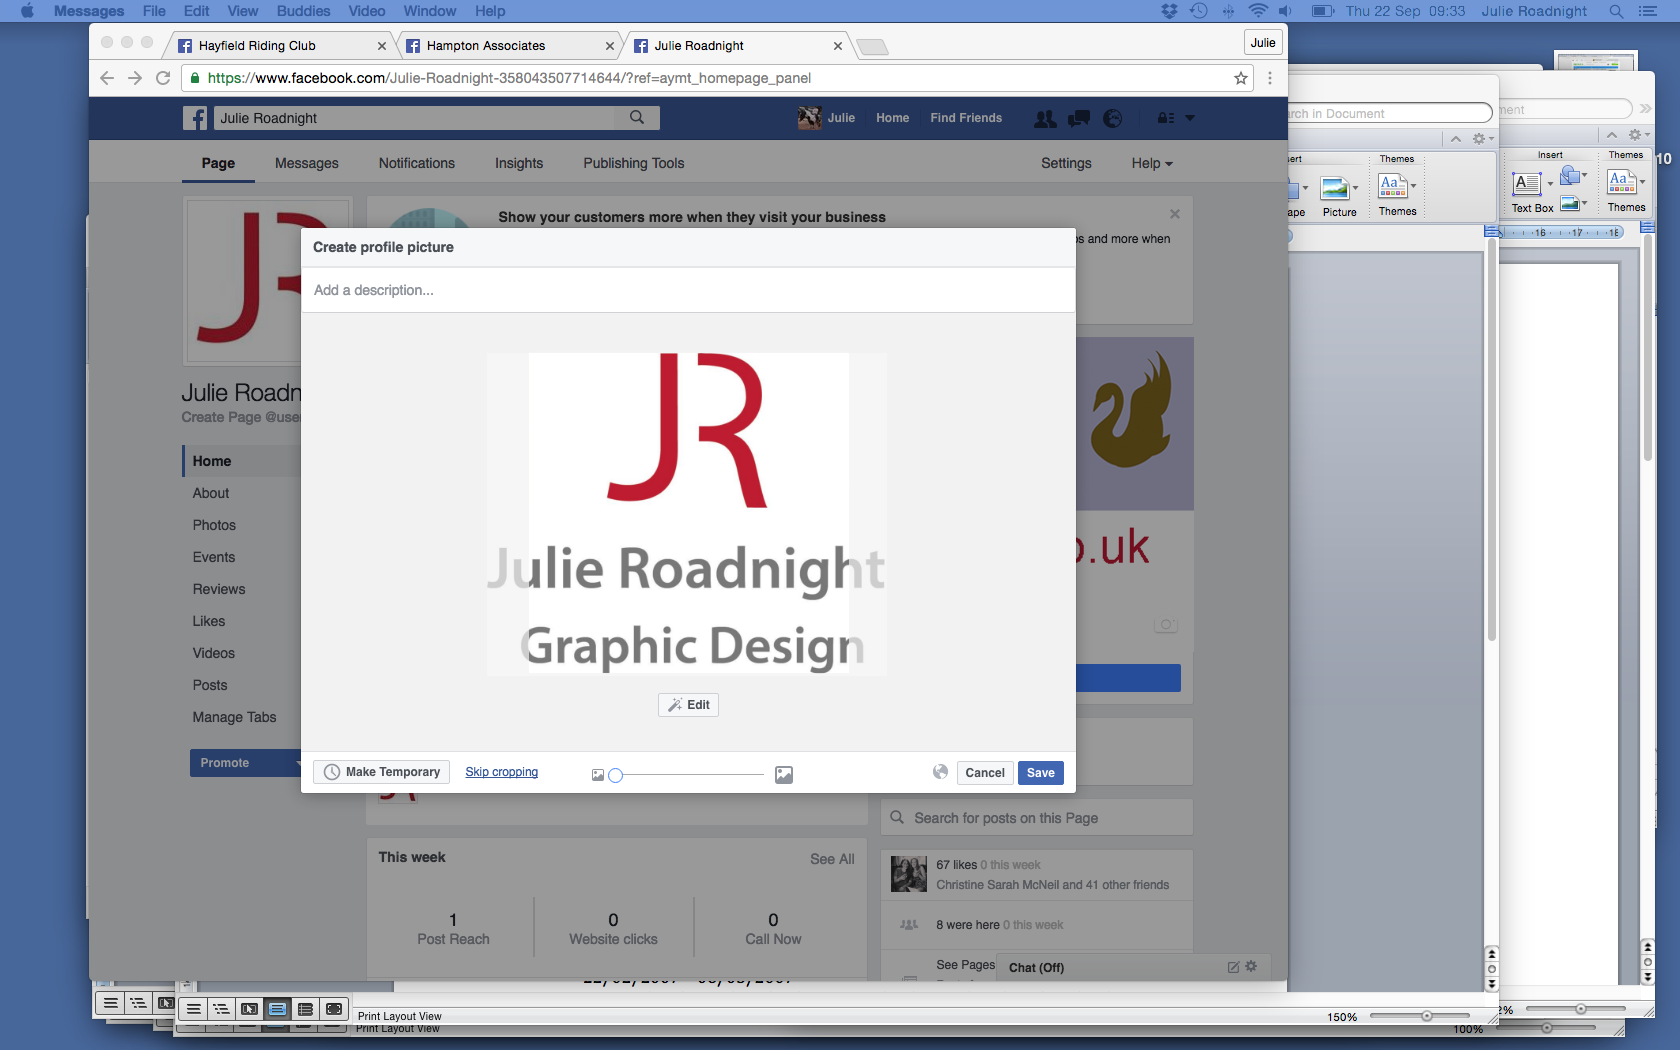Viewport: 1680px width, 1050px height.
Task: Open Text Box dropdown arrow in Word
Action: [1550, 184]
